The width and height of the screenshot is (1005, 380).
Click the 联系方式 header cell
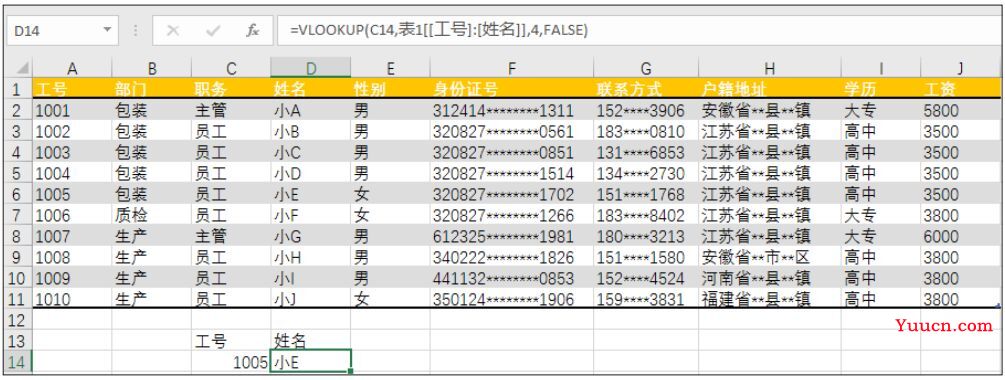(x=646, y=88)
